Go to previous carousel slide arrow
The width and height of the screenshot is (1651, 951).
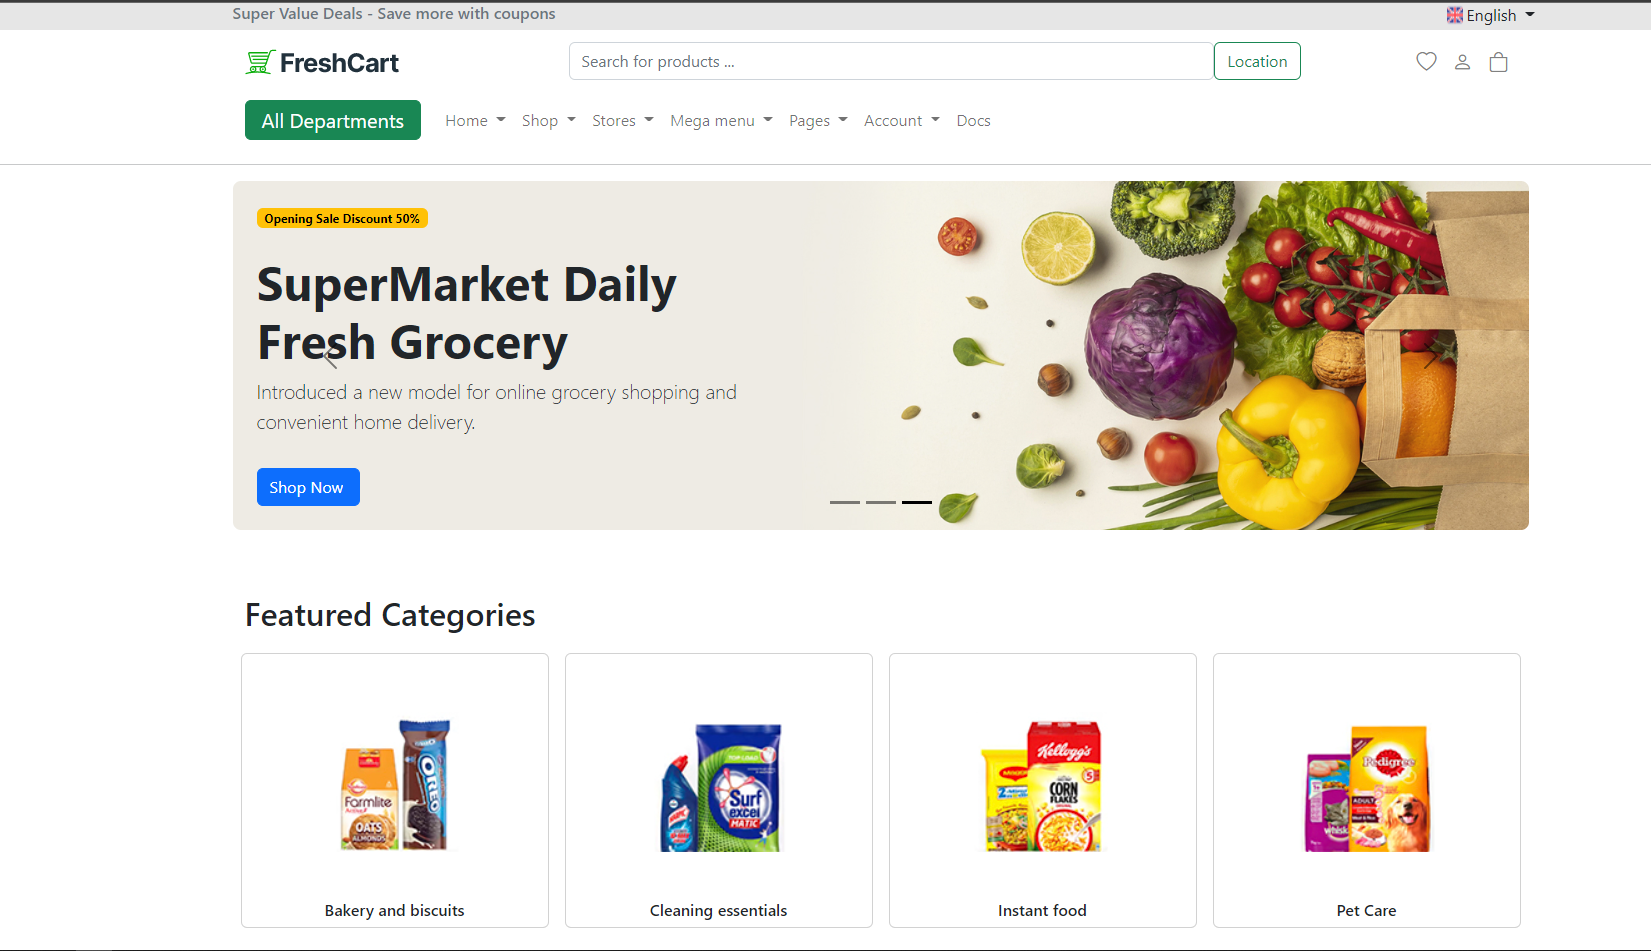tap(330, 356)
